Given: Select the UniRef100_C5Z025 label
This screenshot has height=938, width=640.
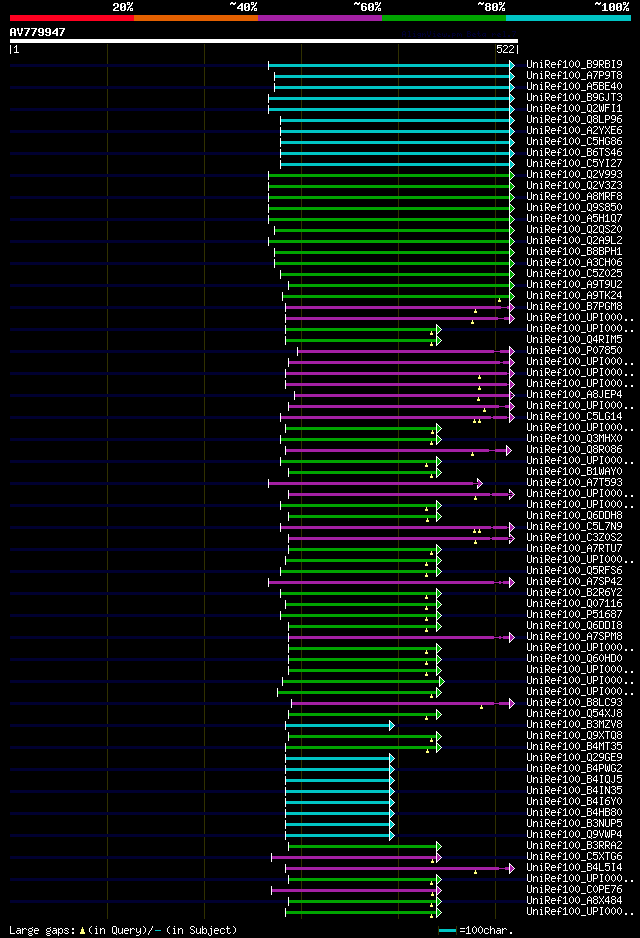Looking at the screenshot, I should pos(574,273).
